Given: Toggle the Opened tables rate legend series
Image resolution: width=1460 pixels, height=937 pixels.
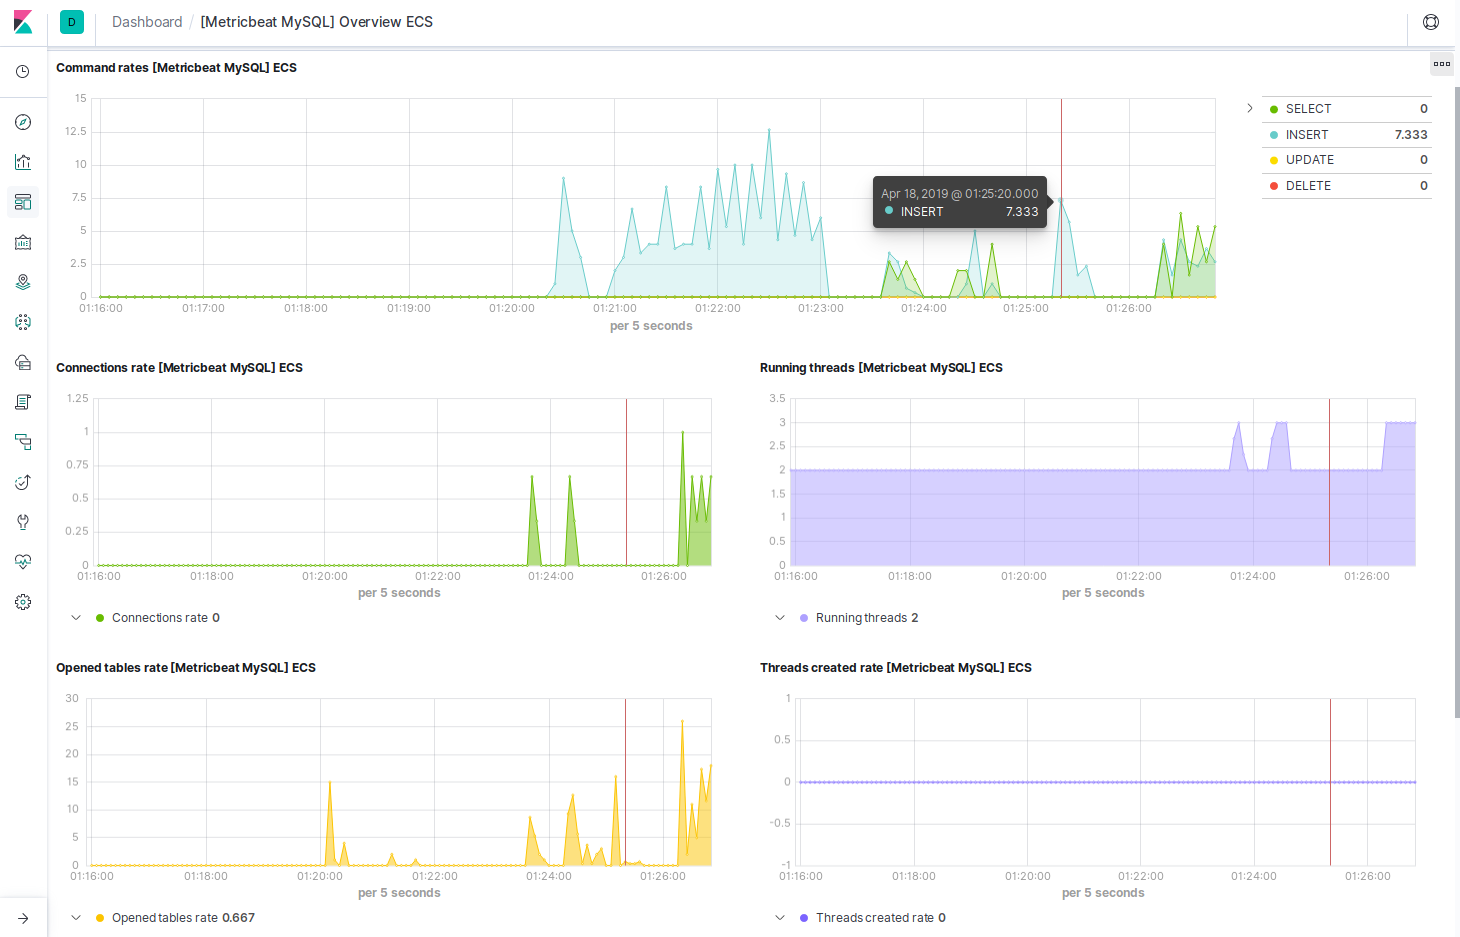Looking at the screenshot, I should pyautogui.click(x=175, y=918).
